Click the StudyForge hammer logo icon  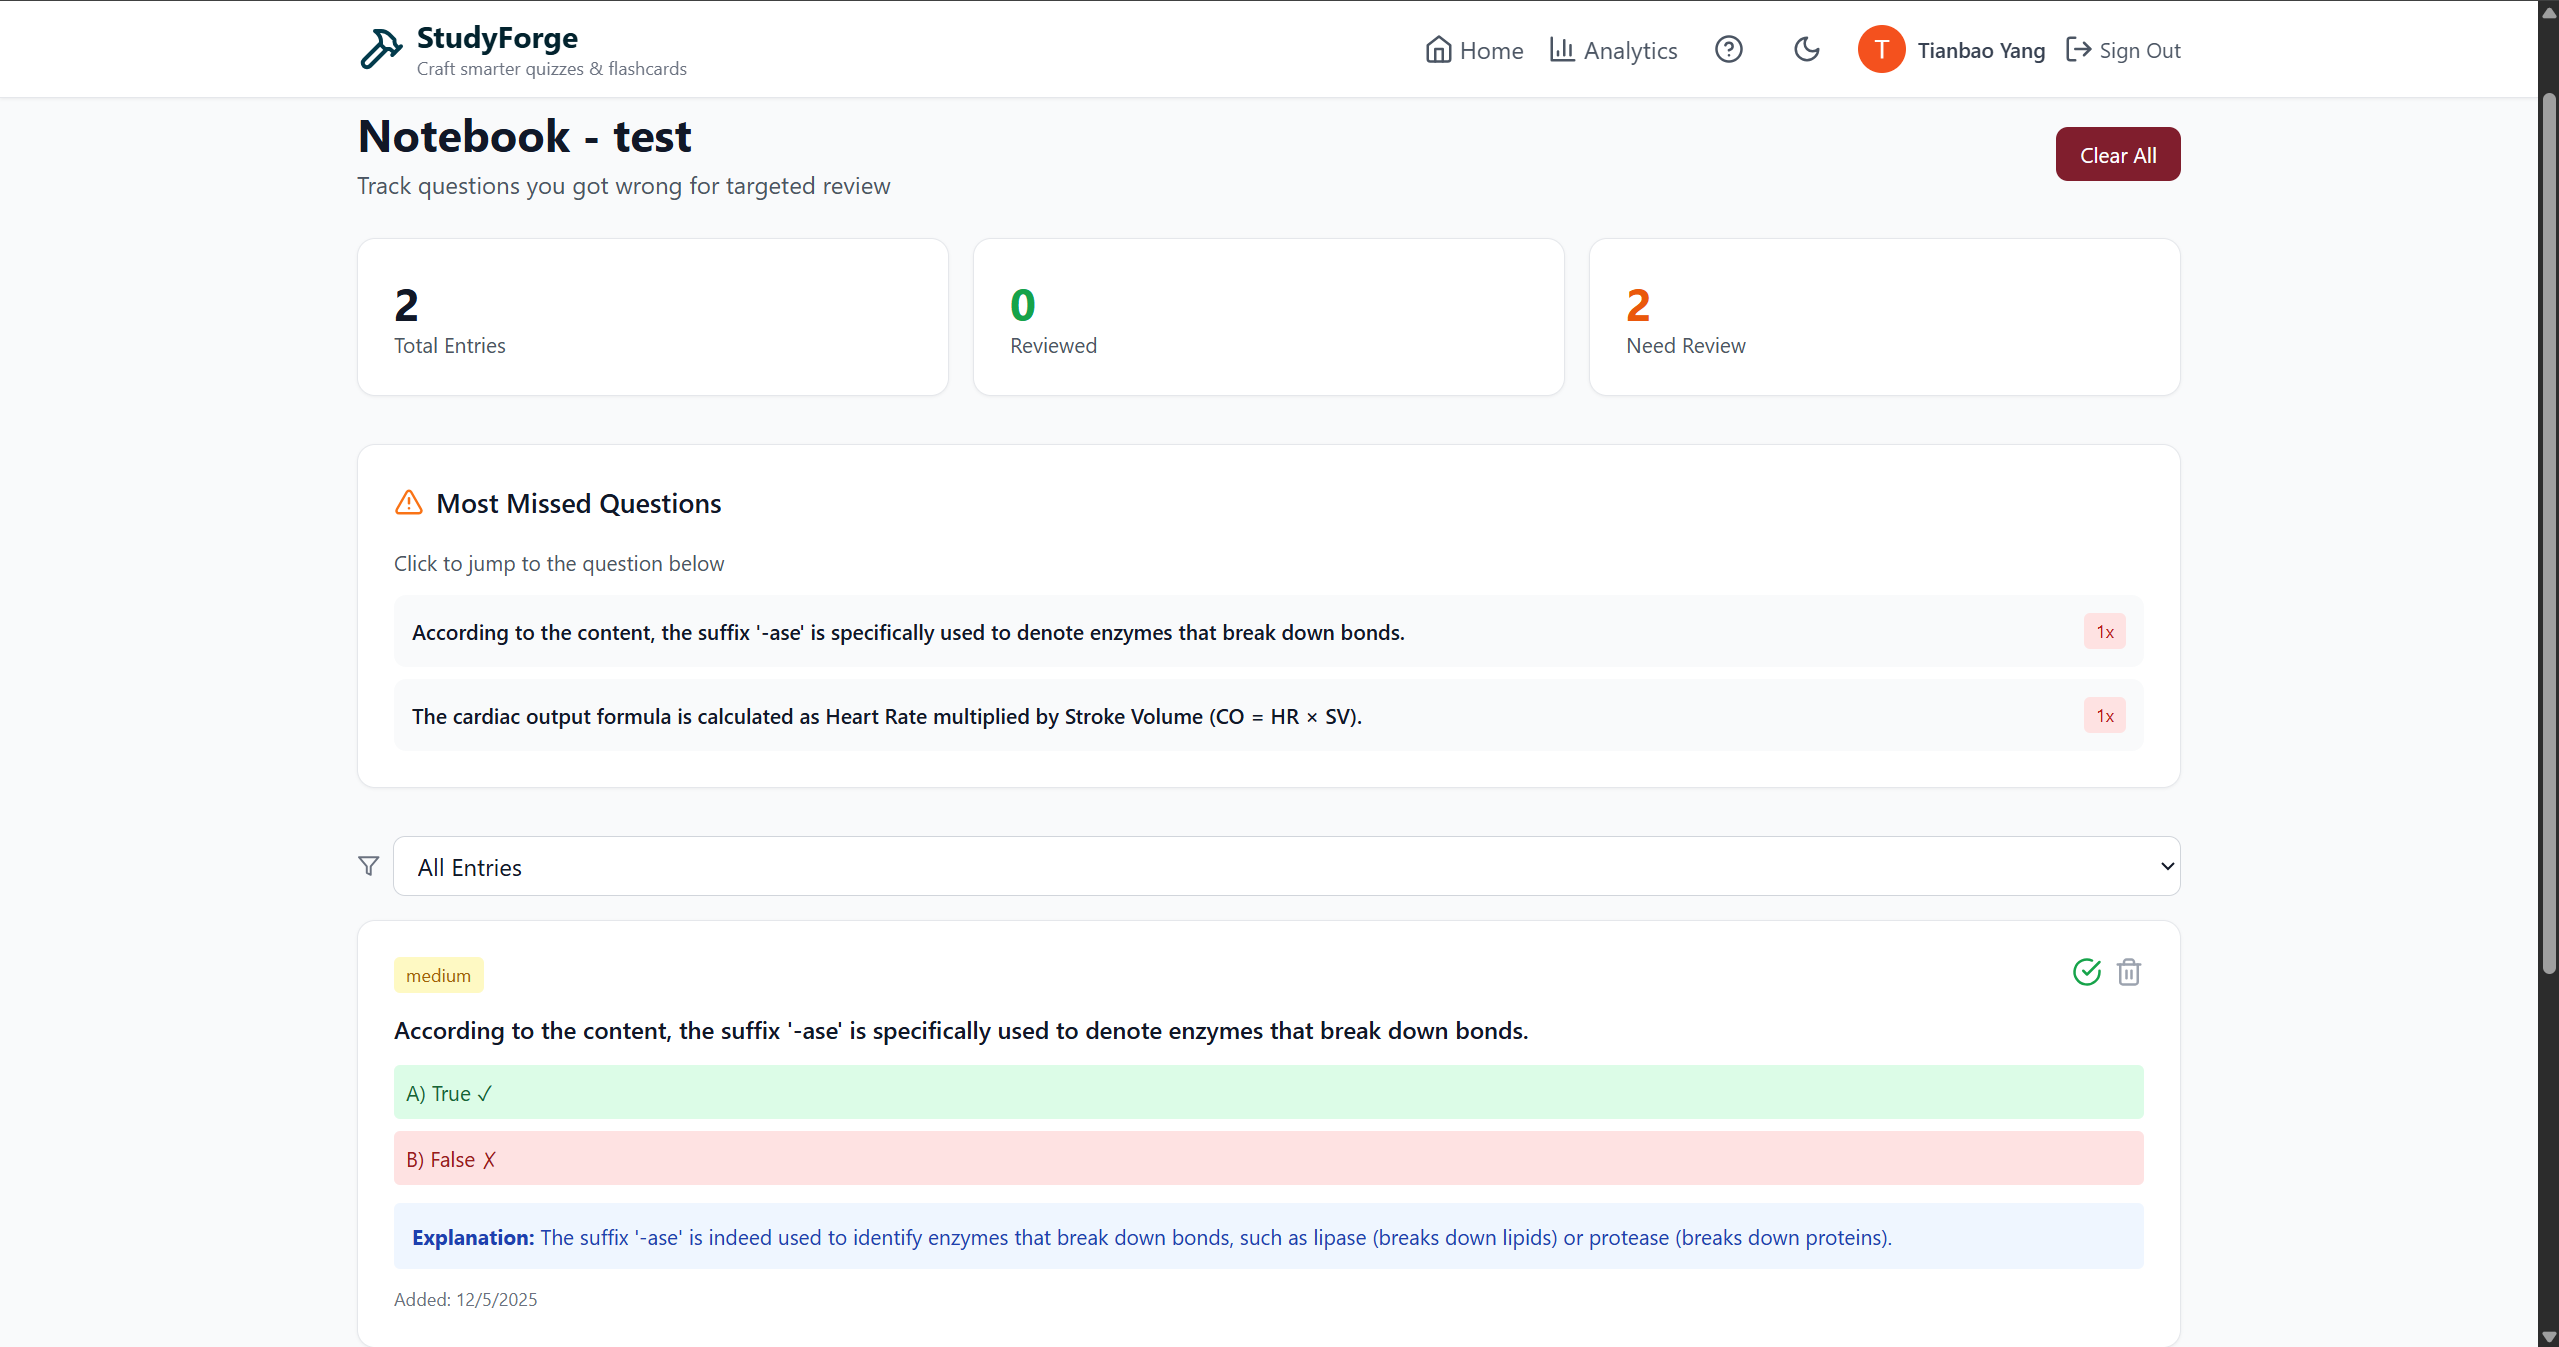click(381, 49)
